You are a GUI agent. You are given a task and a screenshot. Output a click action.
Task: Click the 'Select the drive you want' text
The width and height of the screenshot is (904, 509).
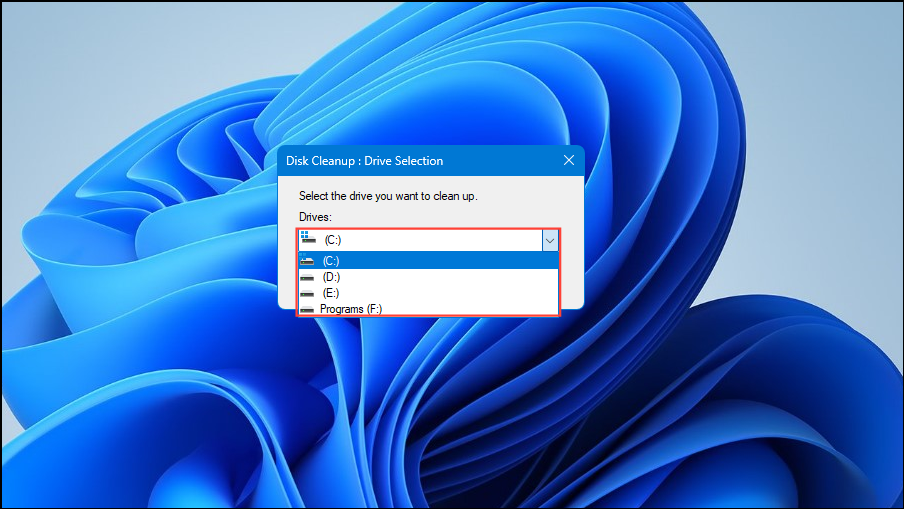coord(388,196)
